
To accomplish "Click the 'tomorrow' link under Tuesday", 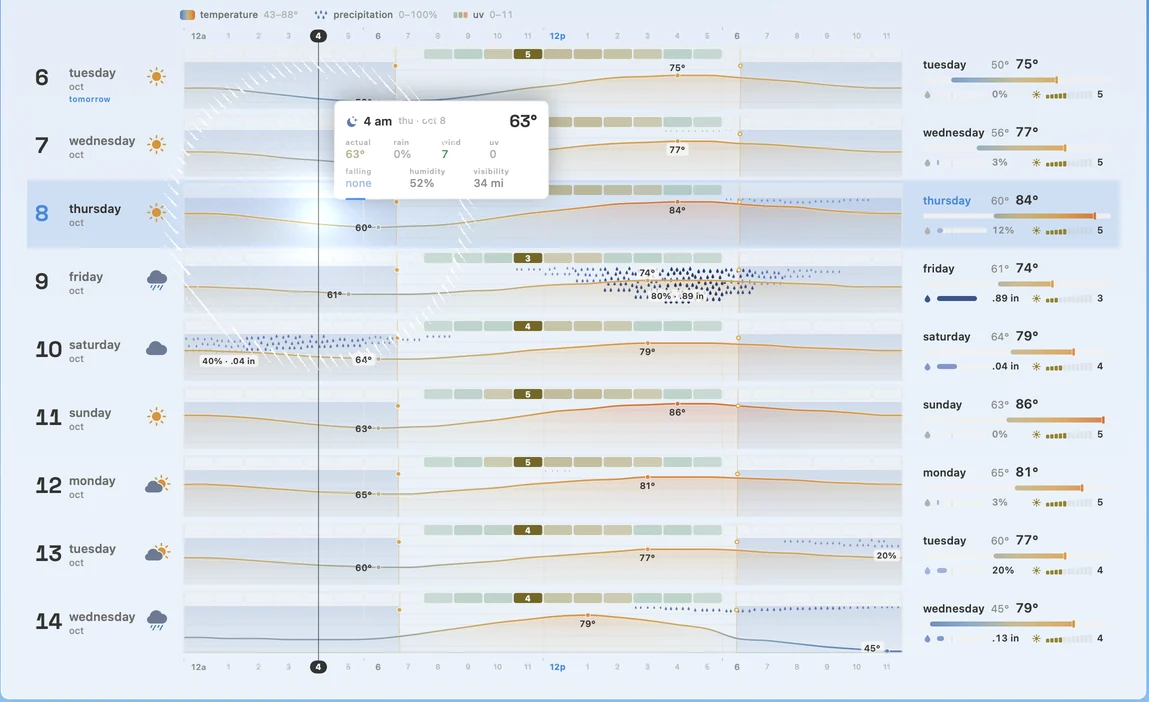I will click(x=89, y=99).
